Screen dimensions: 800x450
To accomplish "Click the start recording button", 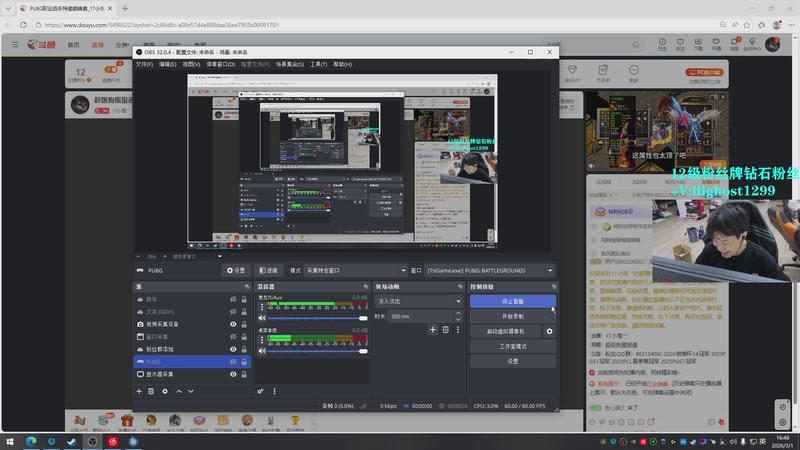I will pos(512,316).
